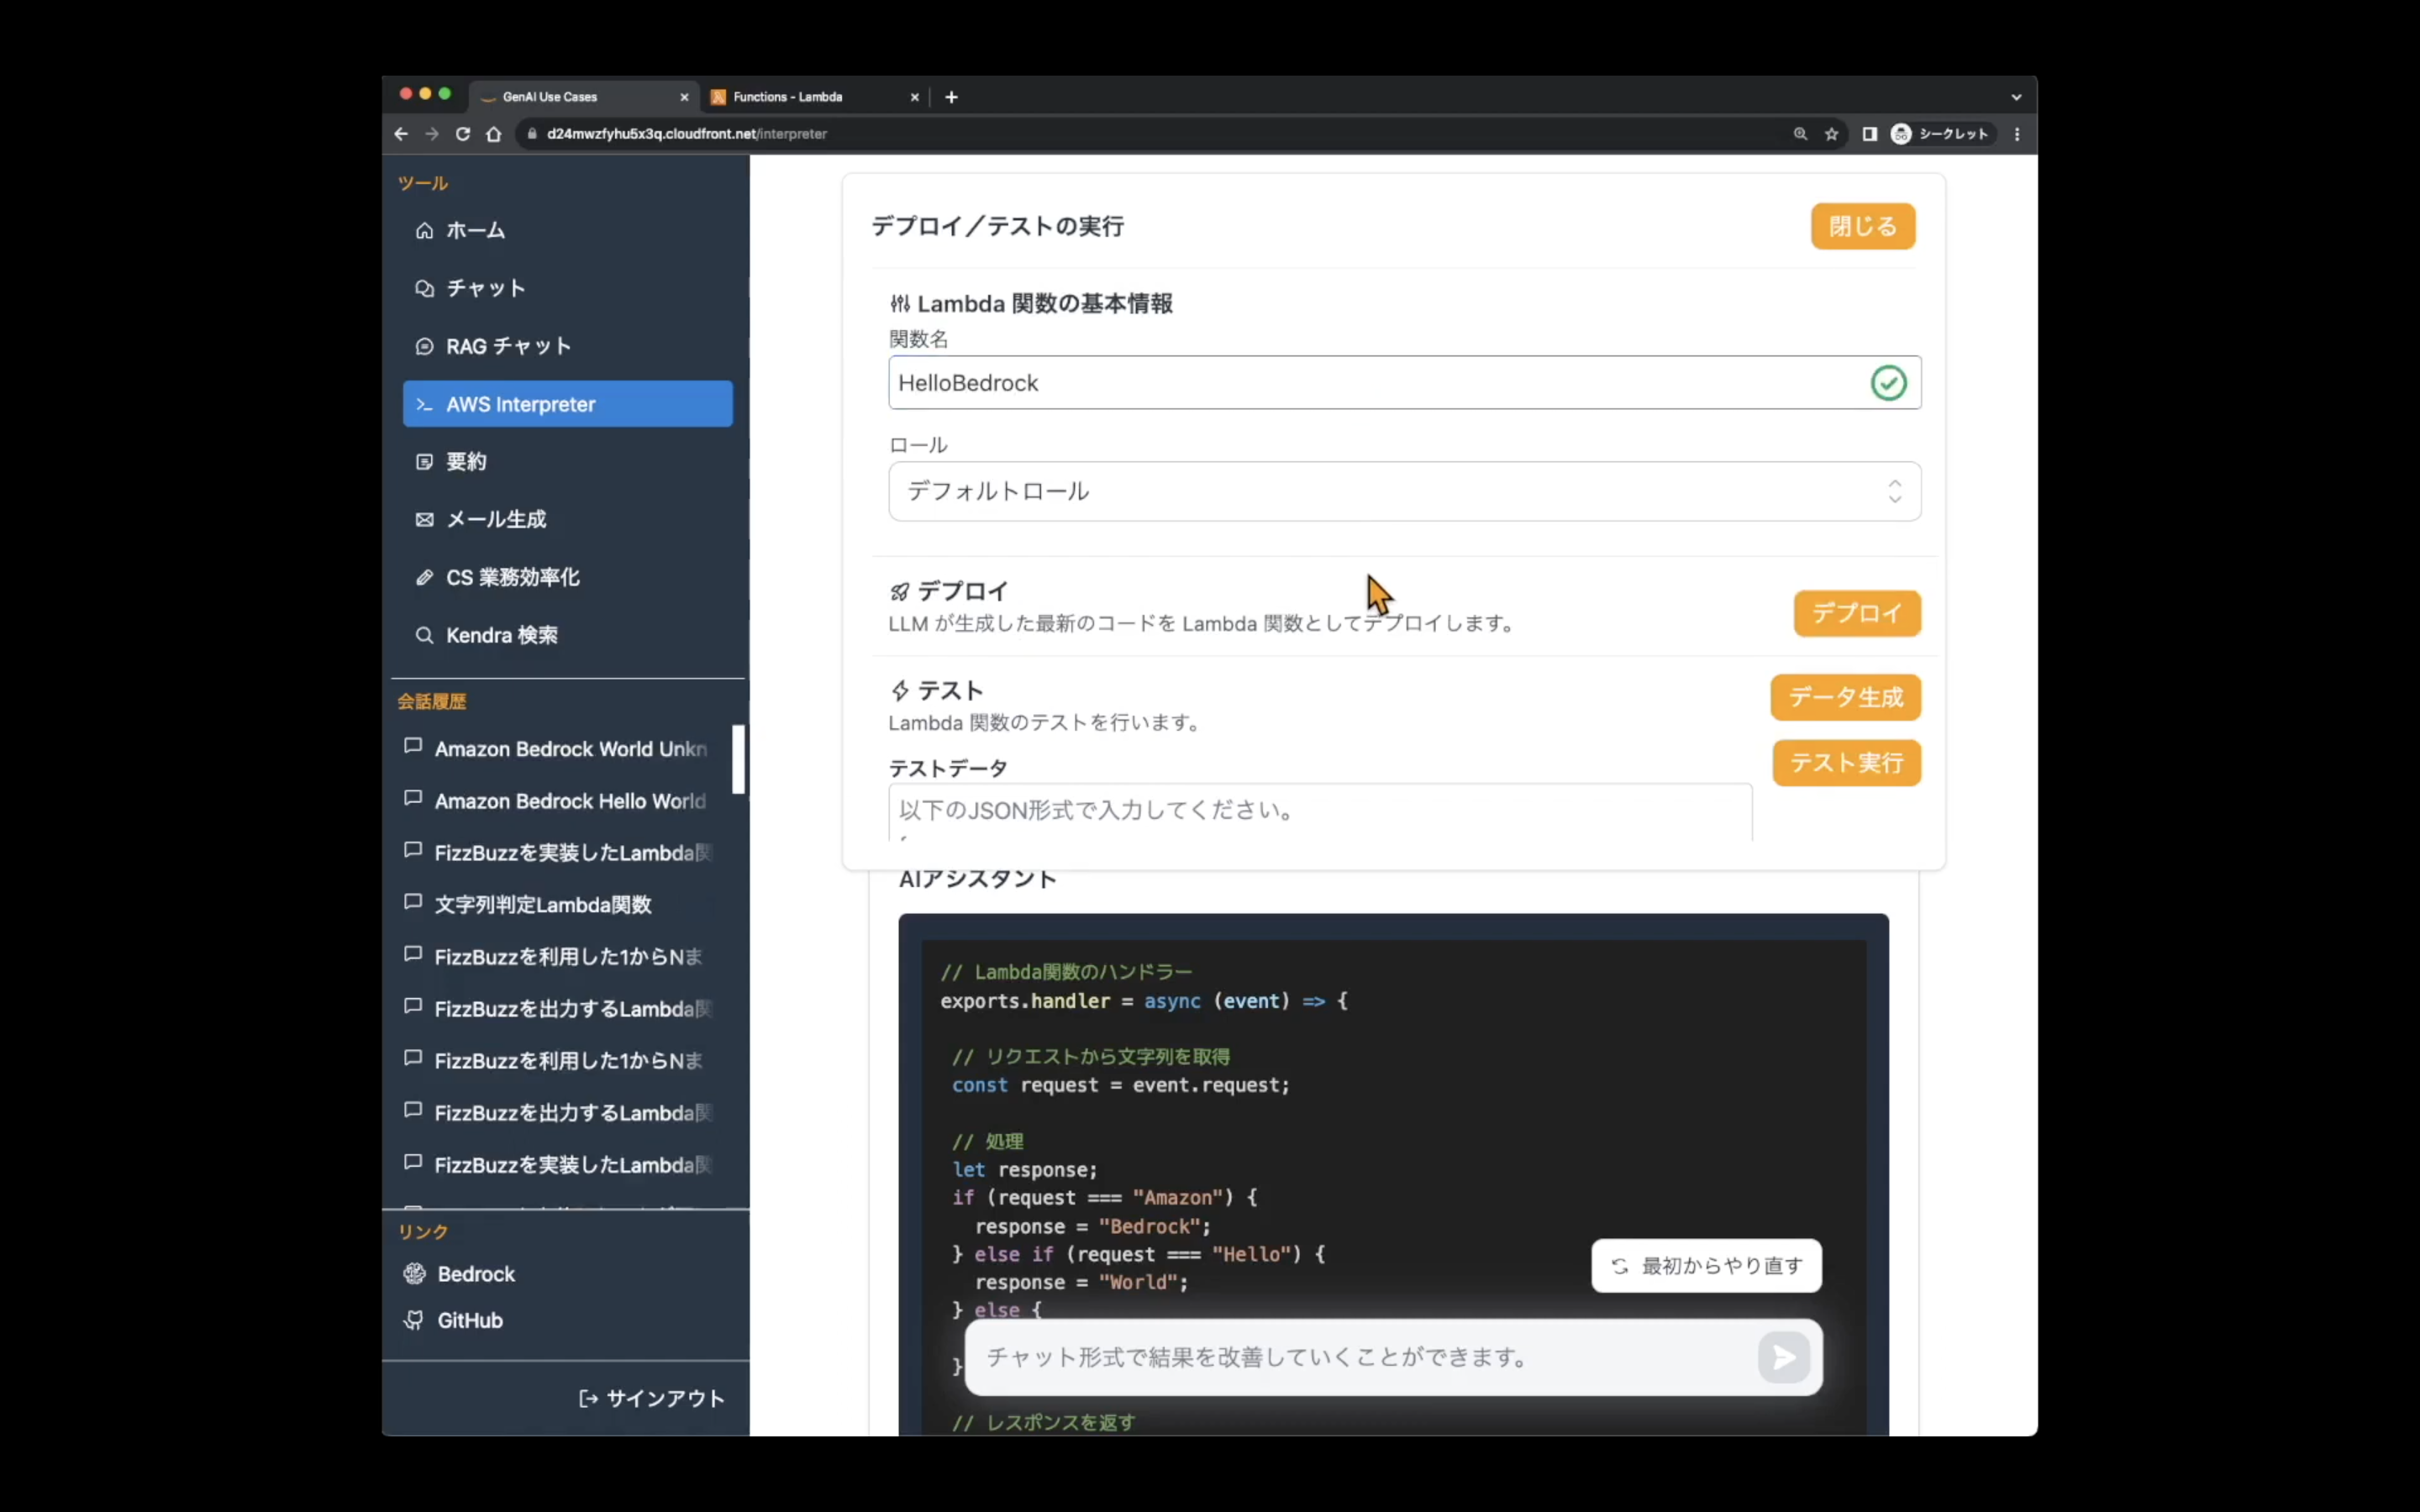Image resolution: width=2420 pixels, height=1512 pixels.
Task: Open the 要約 summarize tool
Action: point(465,461)
